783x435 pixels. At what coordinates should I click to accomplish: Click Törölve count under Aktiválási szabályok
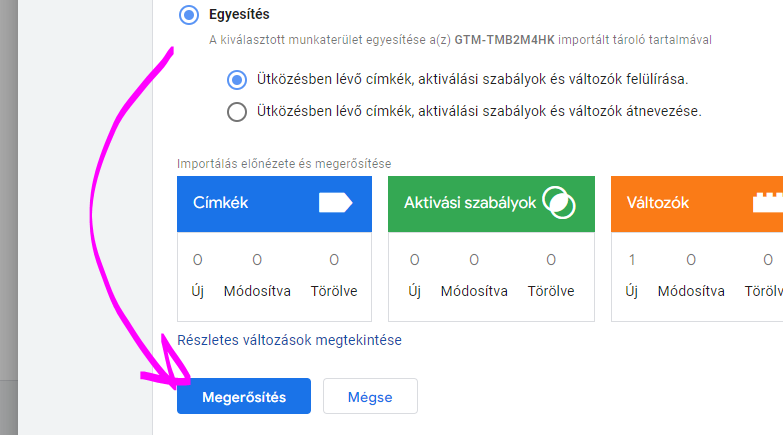(x=550, y=260)
